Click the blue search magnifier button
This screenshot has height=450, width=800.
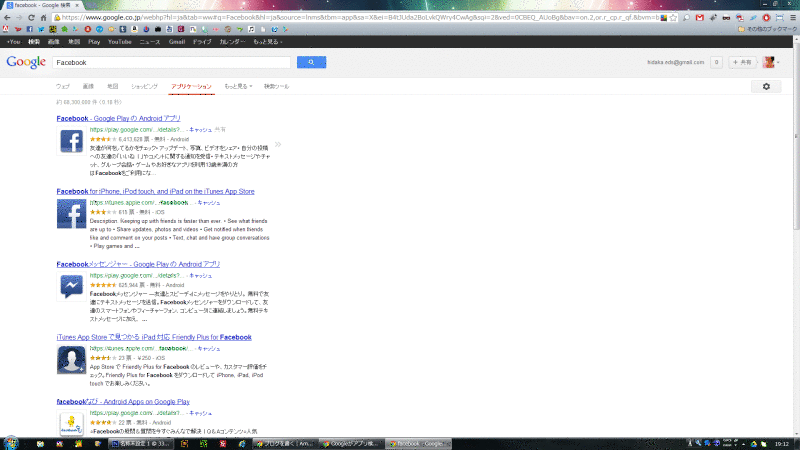click(x=311, y=62)
